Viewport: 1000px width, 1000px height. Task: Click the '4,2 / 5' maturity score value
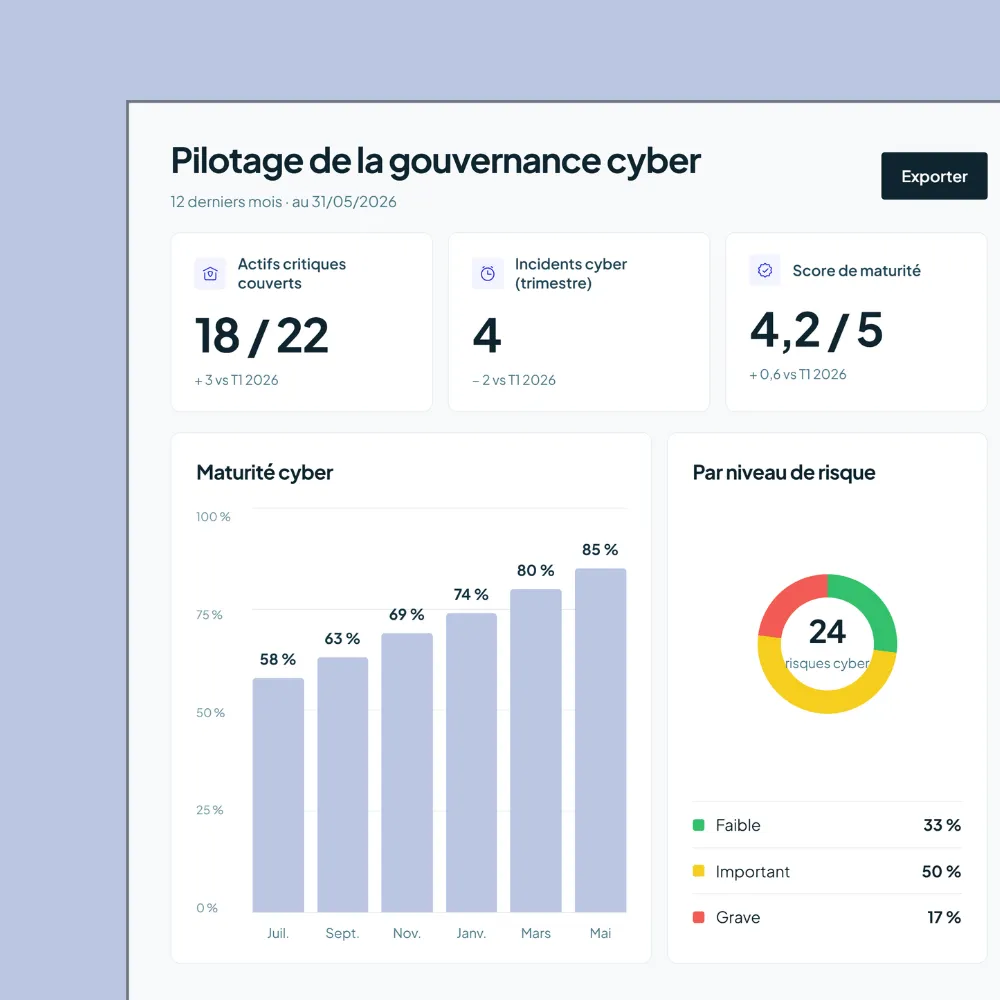coord(816,330)
